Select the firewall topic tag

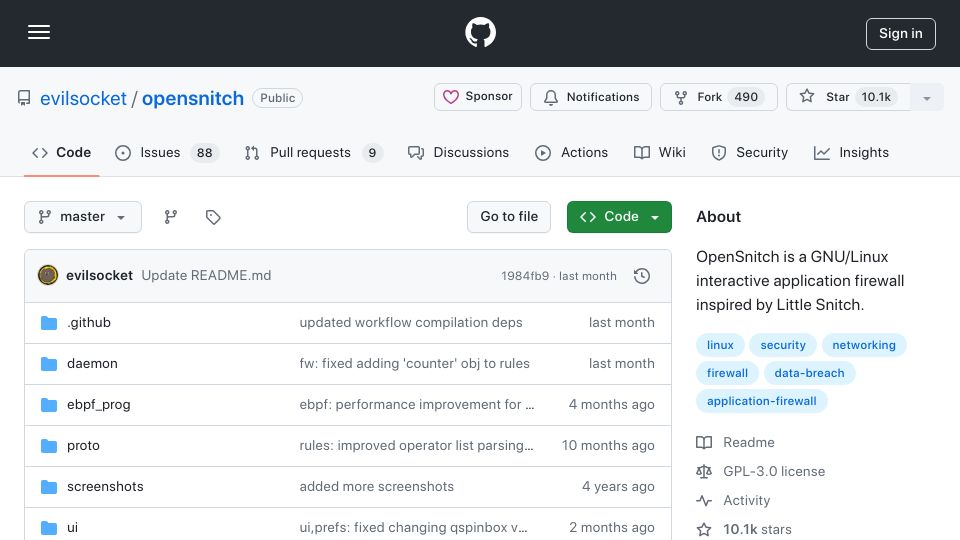coord(727,373)
